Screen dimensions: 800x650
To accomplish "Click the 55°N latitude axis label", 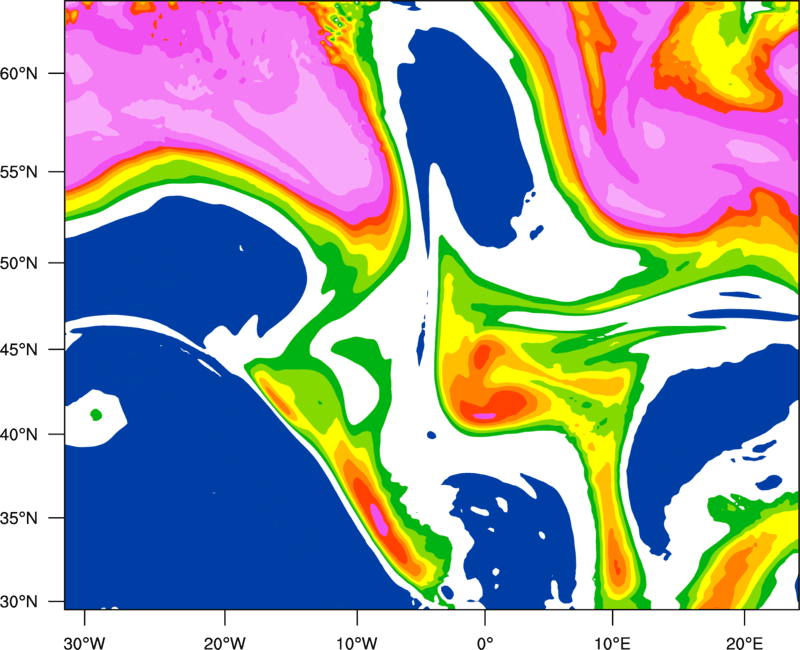I will point(19,172).
